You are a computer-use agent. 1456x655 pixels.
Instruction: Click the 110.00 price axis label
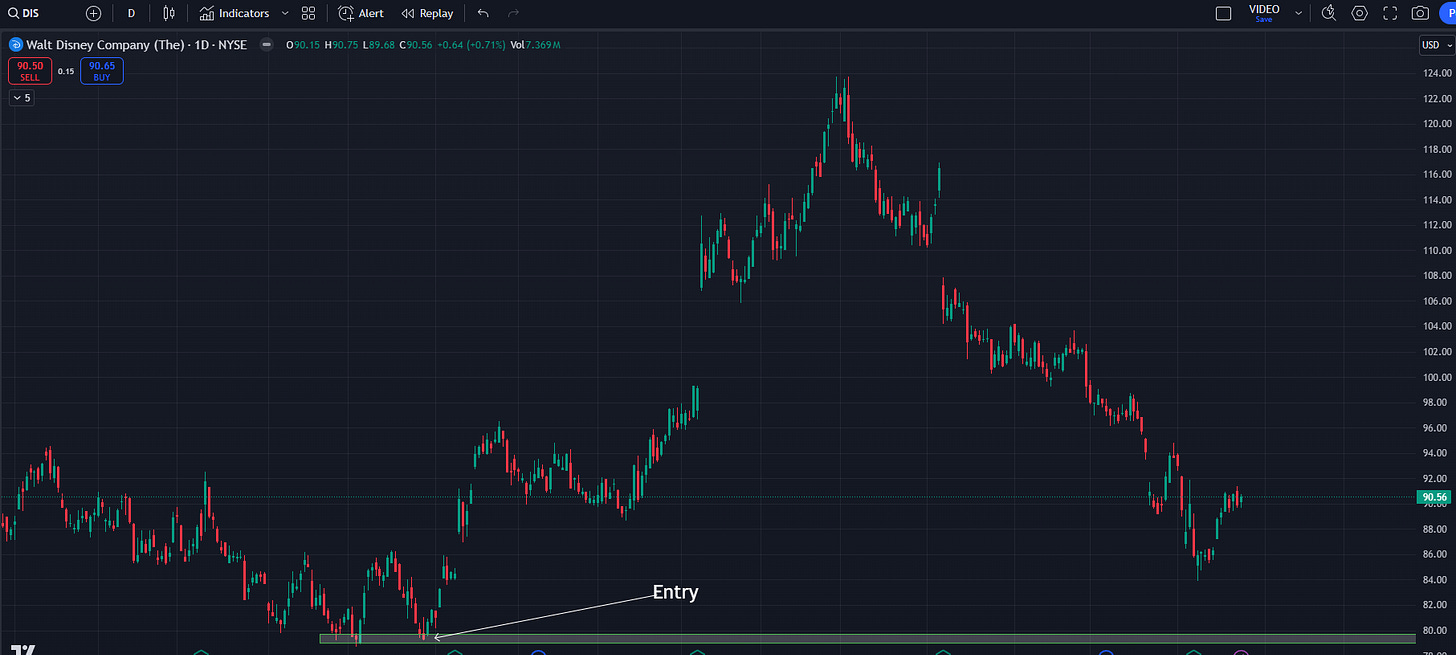[x=1437, y=251]
